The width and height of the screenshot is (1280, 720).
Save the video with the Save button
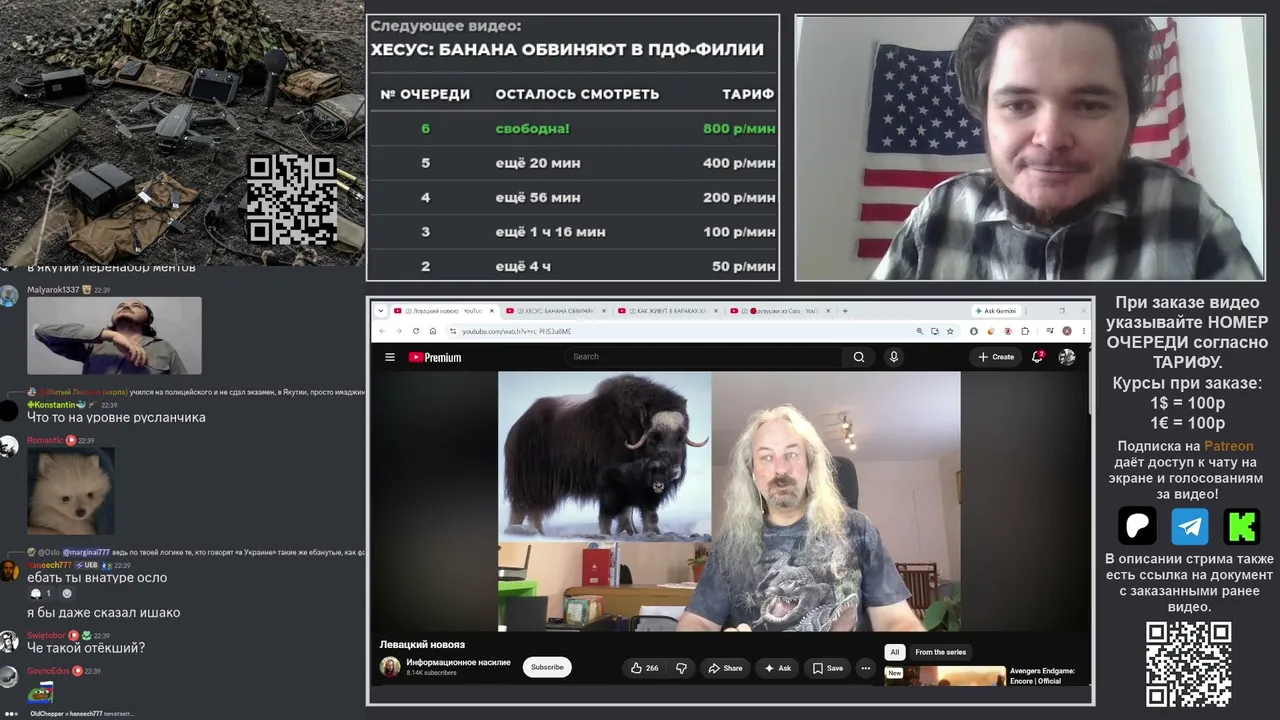pyautogui.click(x=828, y=668)
